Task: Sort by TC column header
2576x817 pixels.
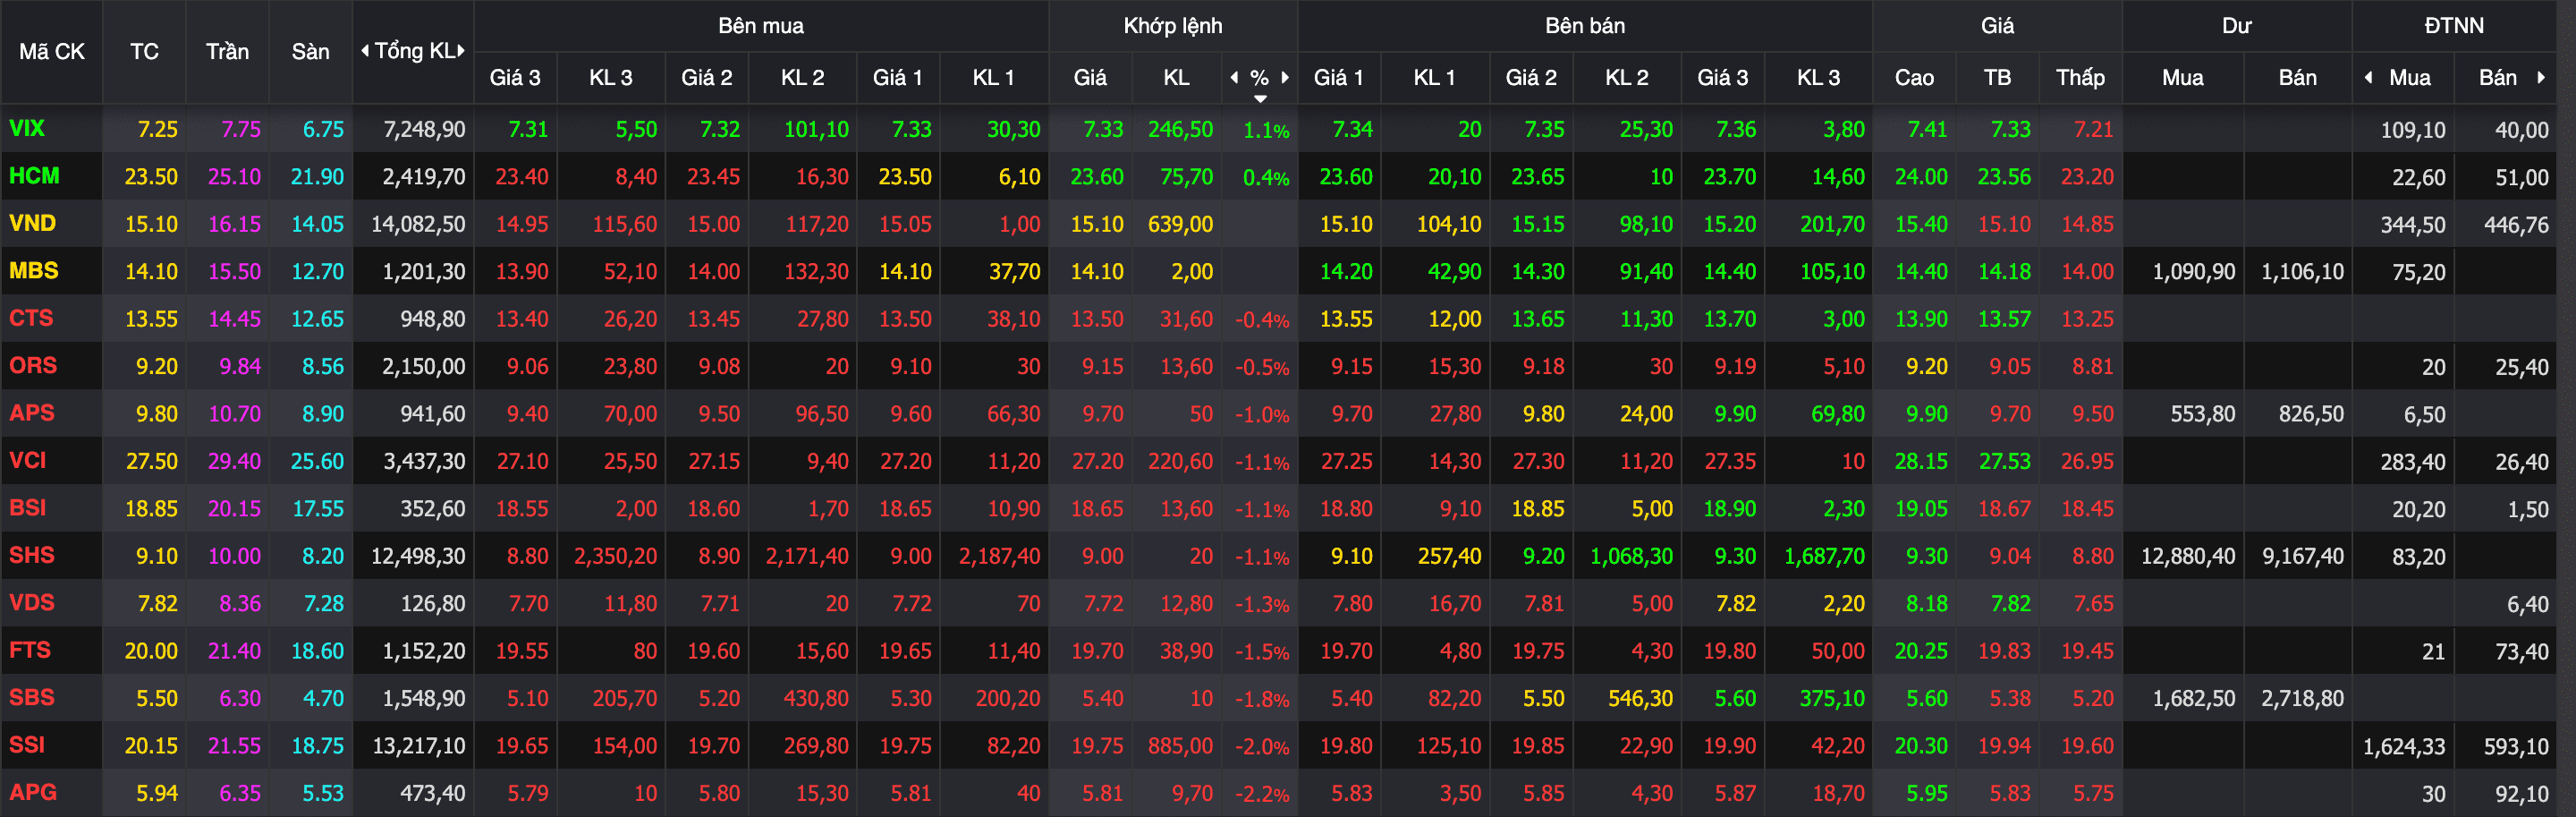Action: (x=144, y=51)
